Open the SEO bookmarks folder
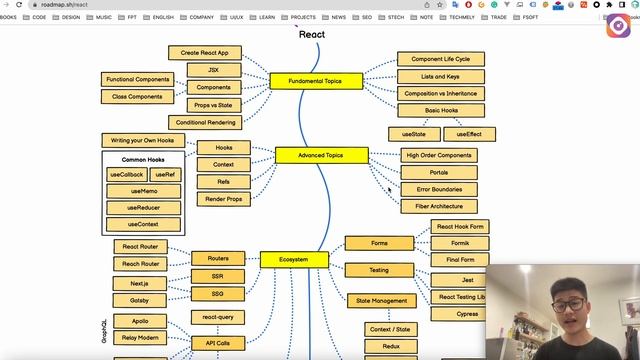This screenshot has width=640, height=360. click(362, 18)
